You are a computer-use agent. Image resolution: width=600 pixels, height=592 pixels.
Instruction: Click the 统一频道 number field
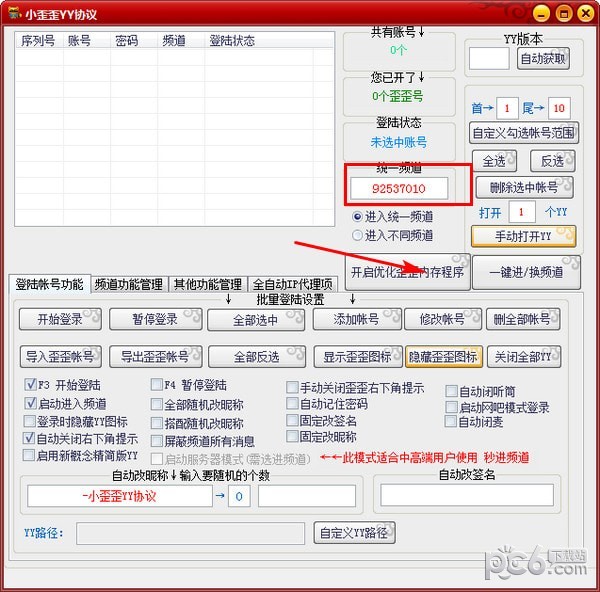coord(399,188)
